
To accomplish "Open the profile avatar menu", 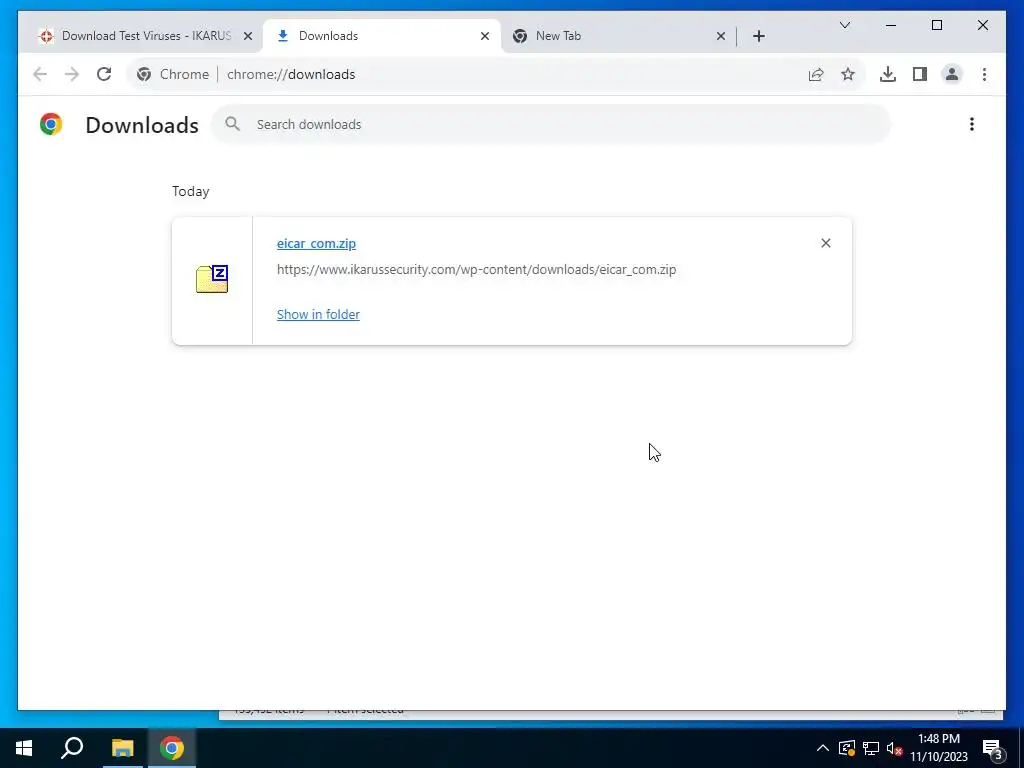I will pyautogui.click(x=952, y=74).
